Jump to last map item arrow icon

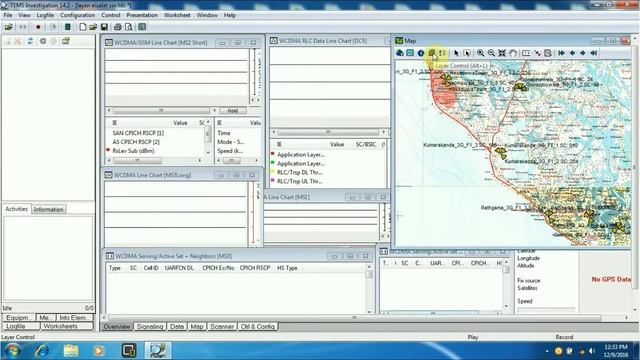pyautogui.click(x=594, y=53)
